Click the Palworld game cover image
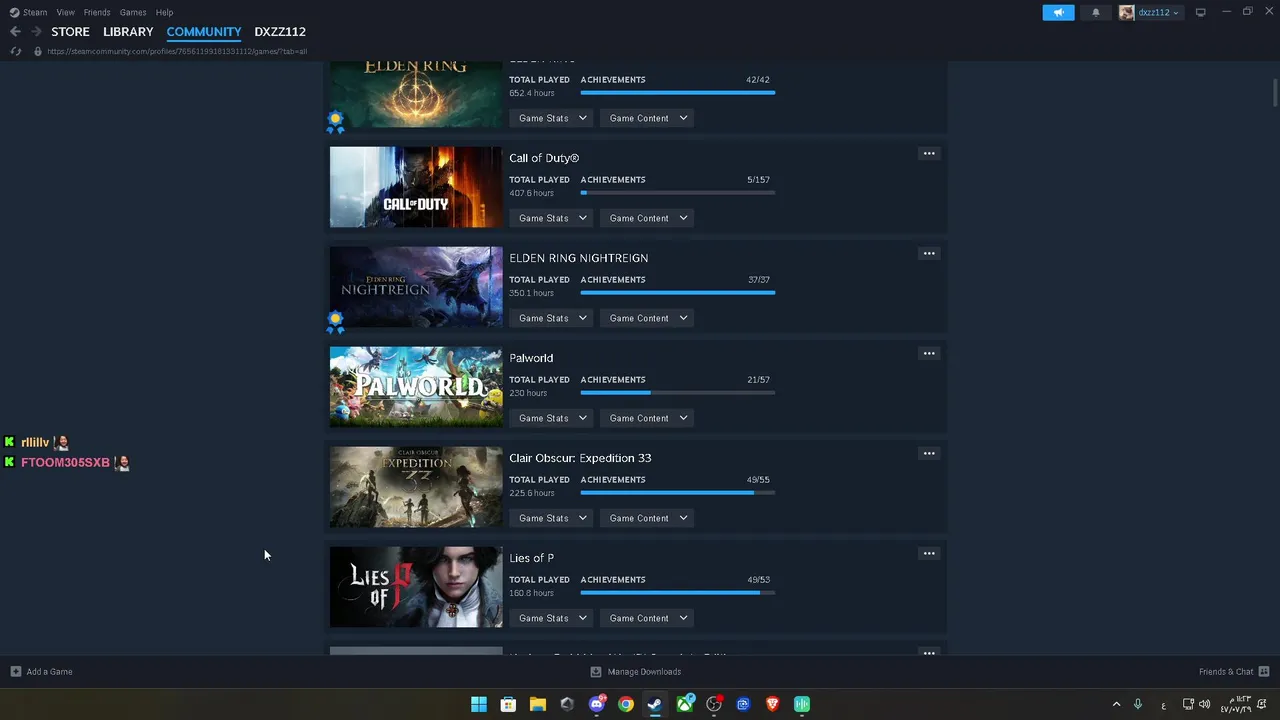 point(416,387)
